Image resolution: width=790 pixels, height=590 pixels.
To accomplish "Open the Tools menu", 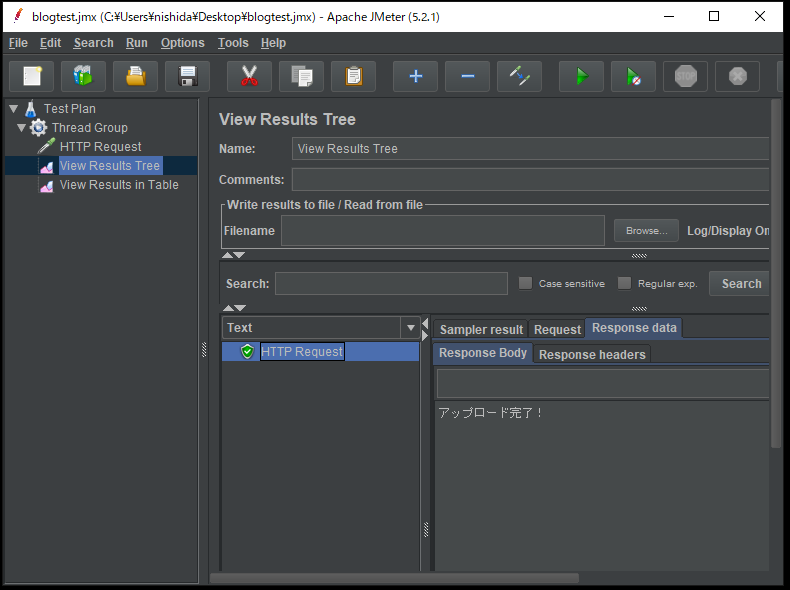I will click(233, 43).
